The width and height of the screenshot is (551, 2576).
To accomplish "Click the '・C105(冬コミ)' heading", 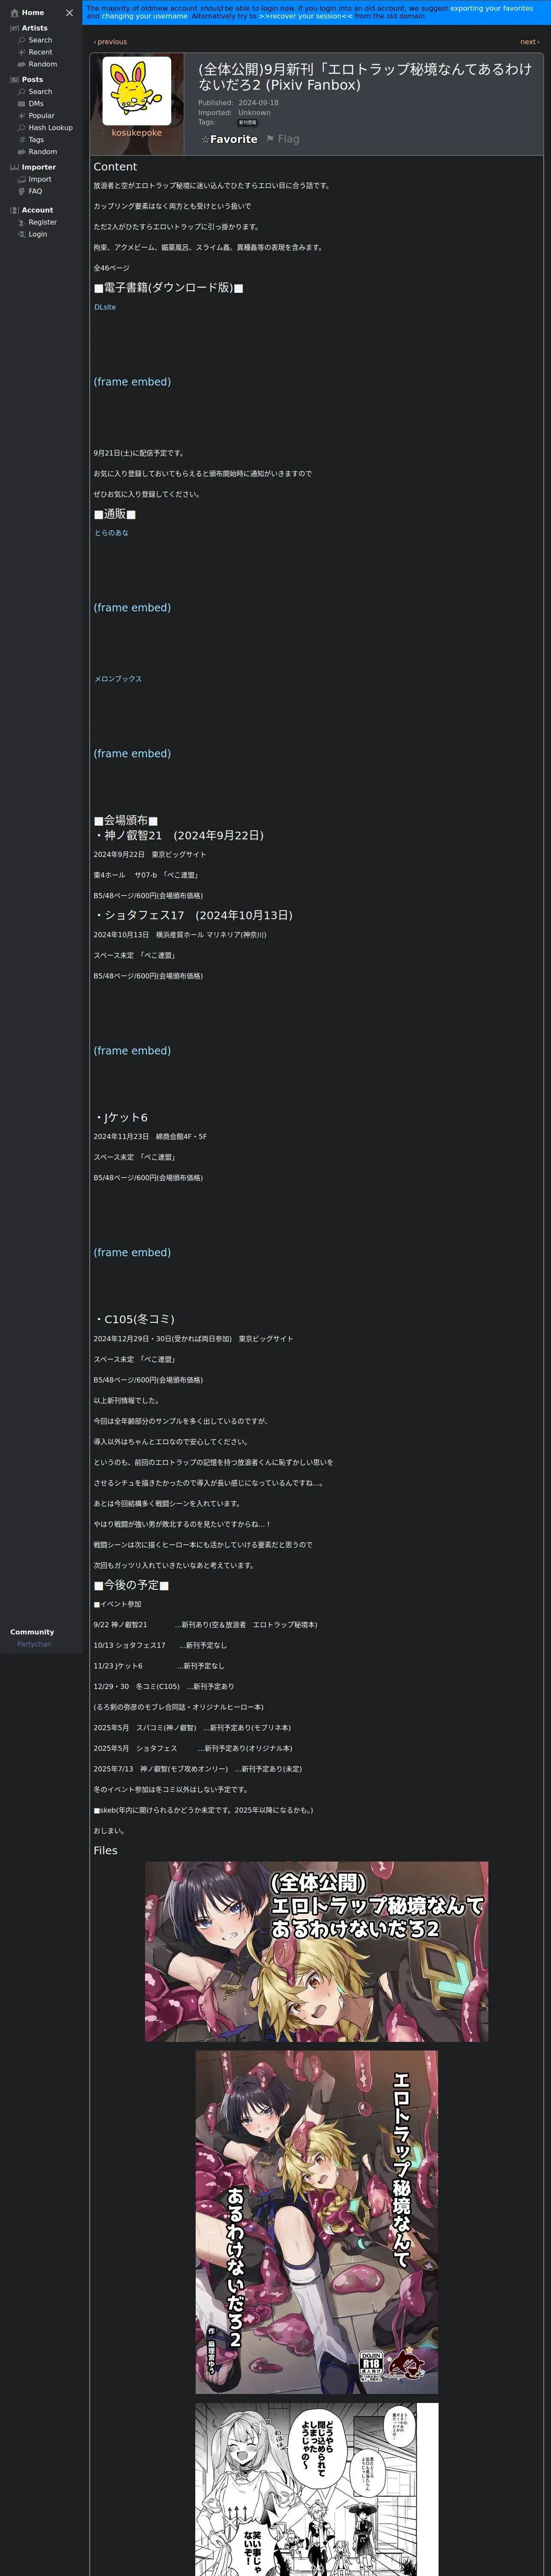I will point(134,1320).
